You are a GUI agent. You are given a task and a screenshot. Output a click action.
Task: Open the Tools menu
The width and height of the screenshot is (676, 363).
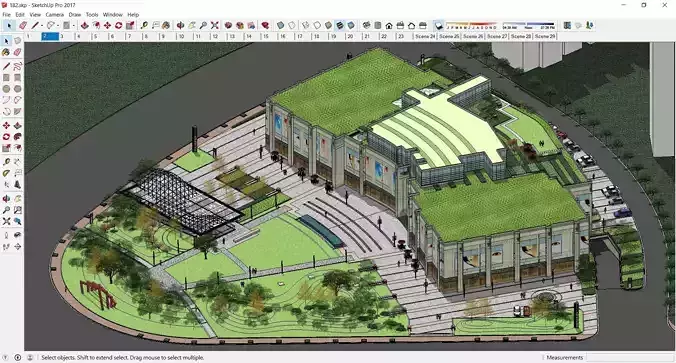coord(92,15)
